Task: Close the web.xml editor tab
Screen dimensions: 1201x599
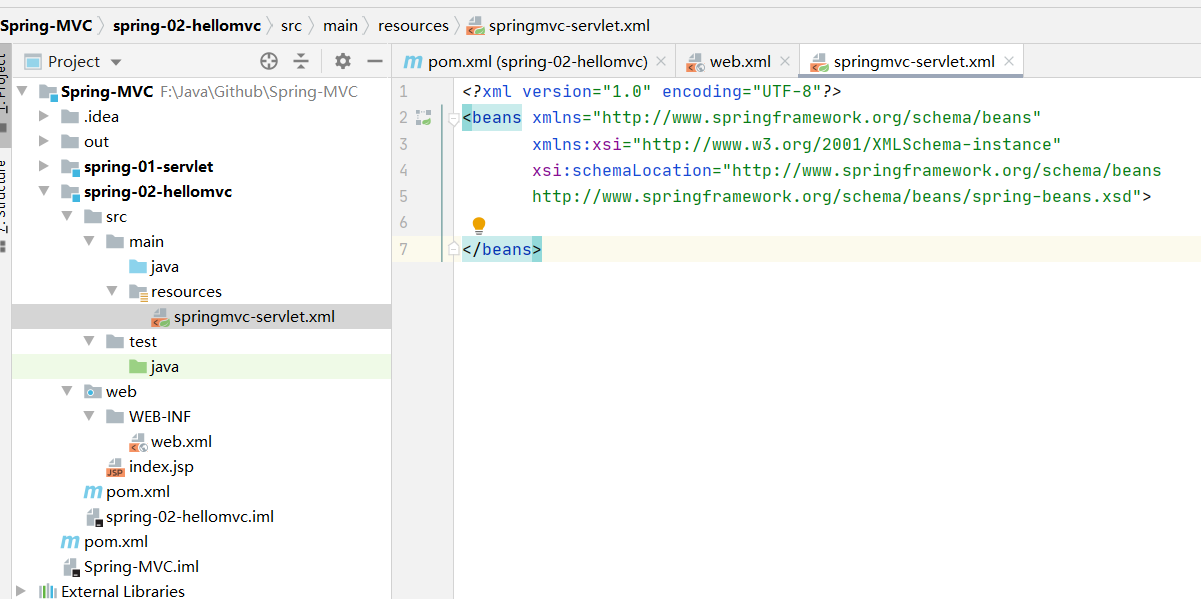Action: click(785, 61)
